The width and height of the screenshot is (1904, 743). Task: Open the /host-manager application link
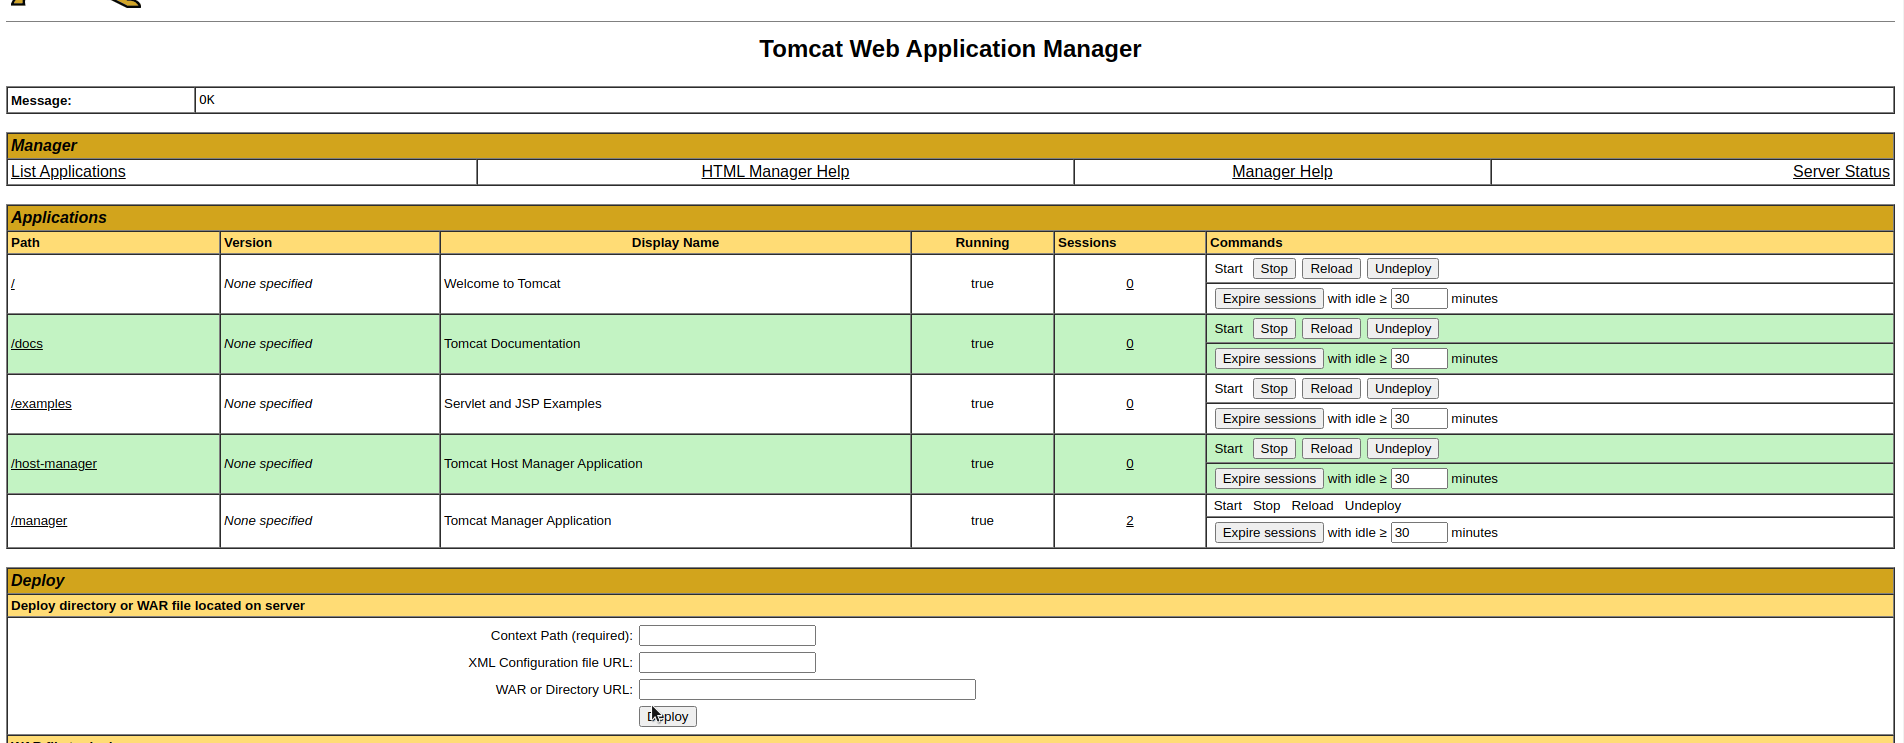point(54,464)
